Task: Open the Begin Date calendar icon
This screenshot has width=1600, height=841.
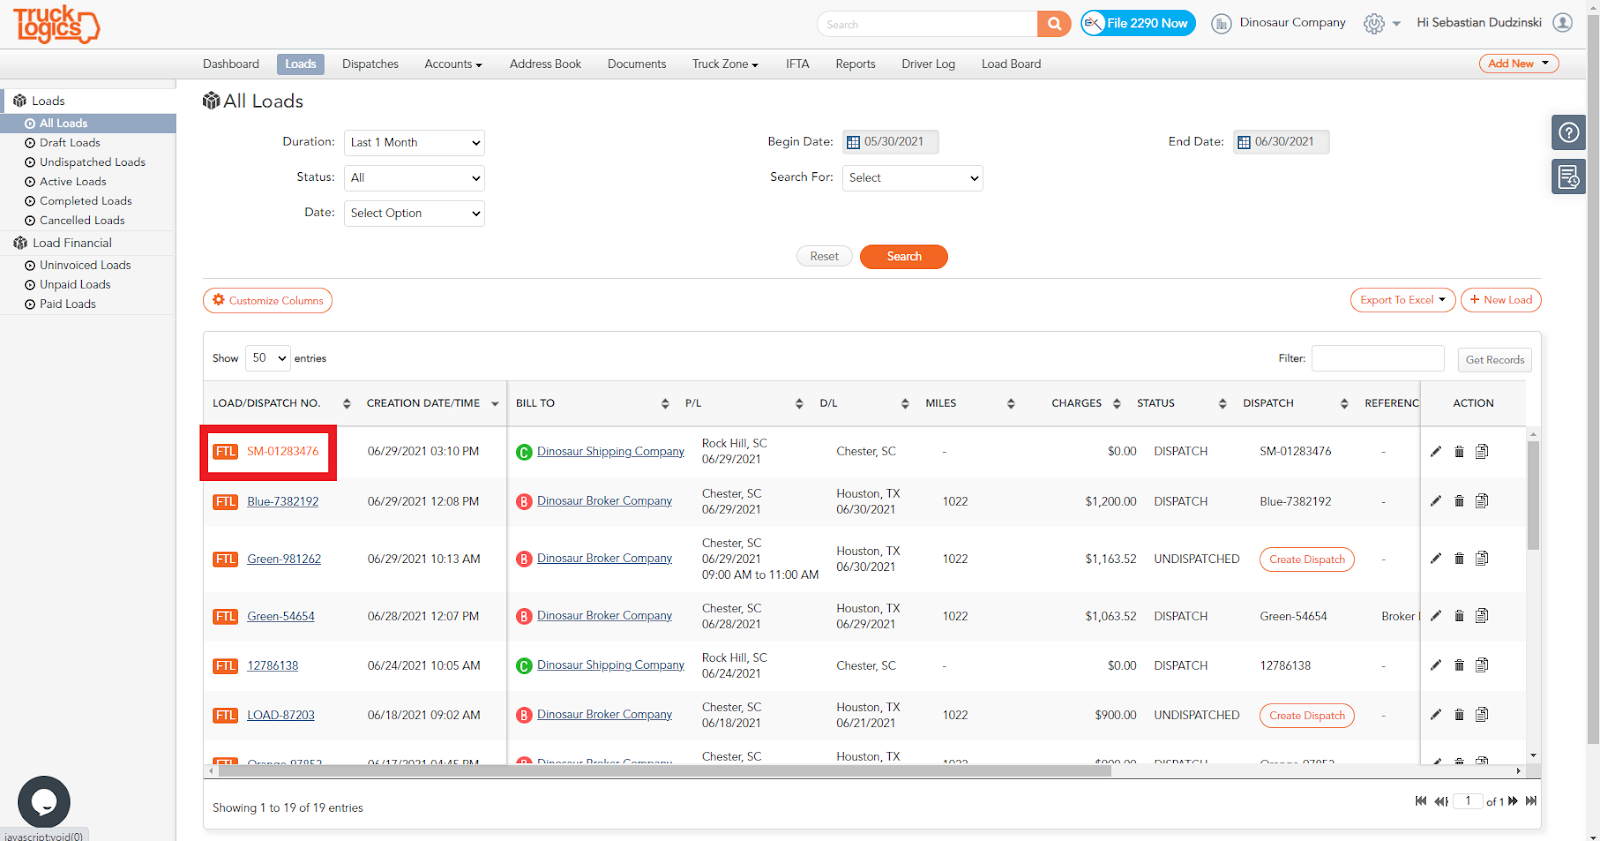Action: (853, 142)
